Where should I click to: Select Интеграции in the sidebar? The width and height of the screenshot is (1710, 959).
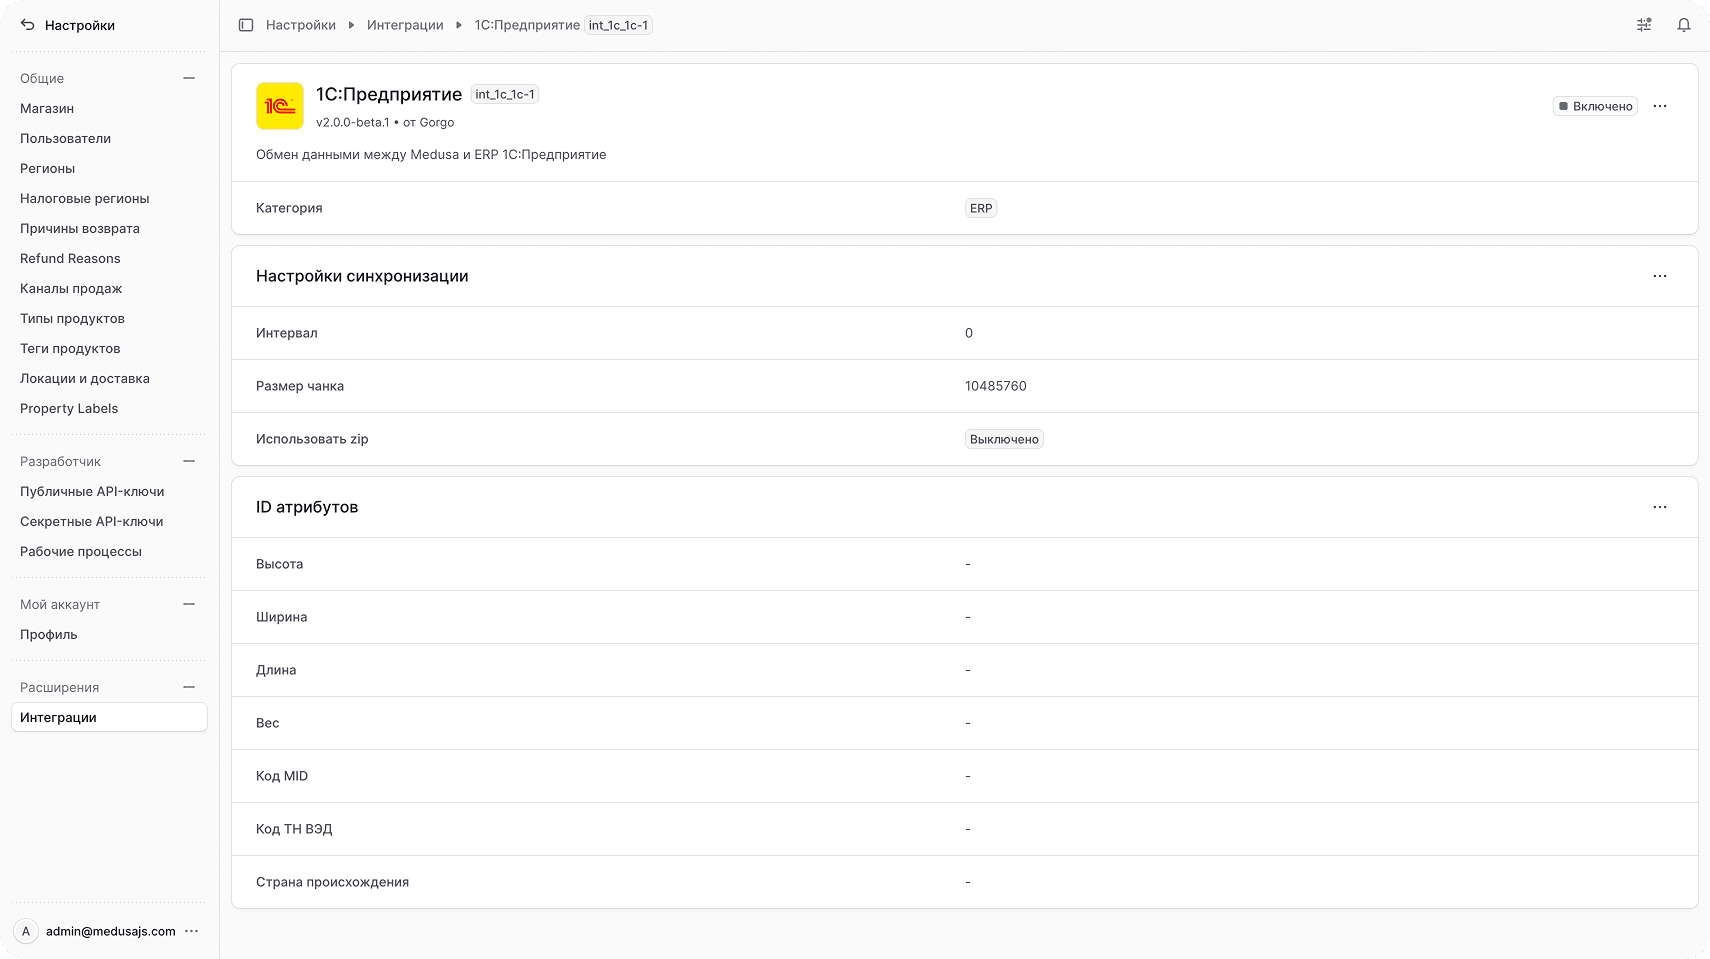[109, 717]
